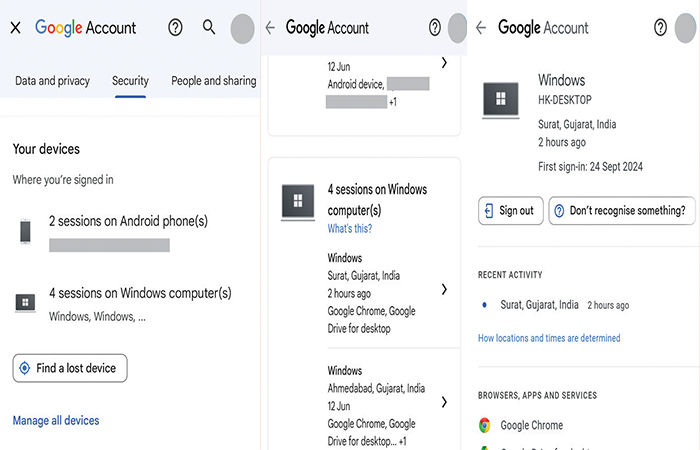Click the locate target icon in Find a lost device button
The image size is (700, 450).
pyautogui.click(x=25, y=368)
